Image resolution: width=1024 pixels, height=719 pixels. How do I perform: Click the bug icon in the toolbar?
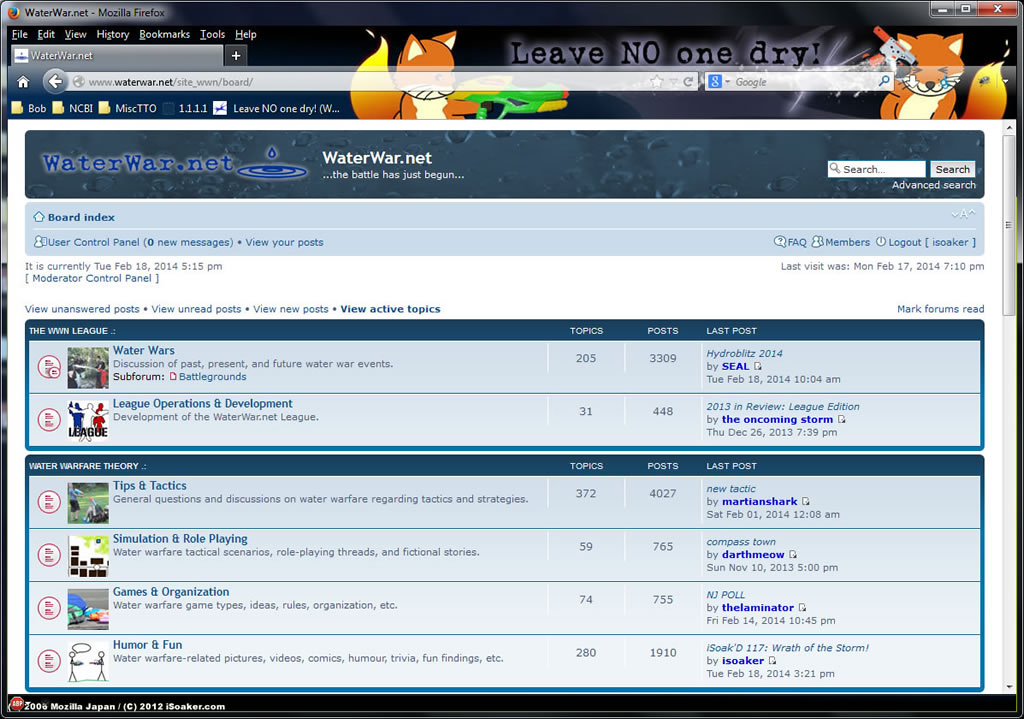[x=984, y=81]
